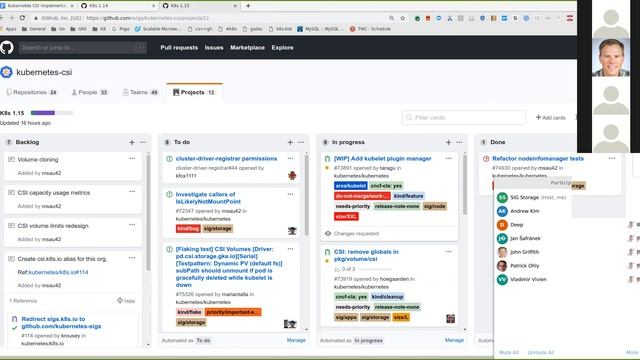Open menu for CSI capacity usage metrics card

[132, 191]
